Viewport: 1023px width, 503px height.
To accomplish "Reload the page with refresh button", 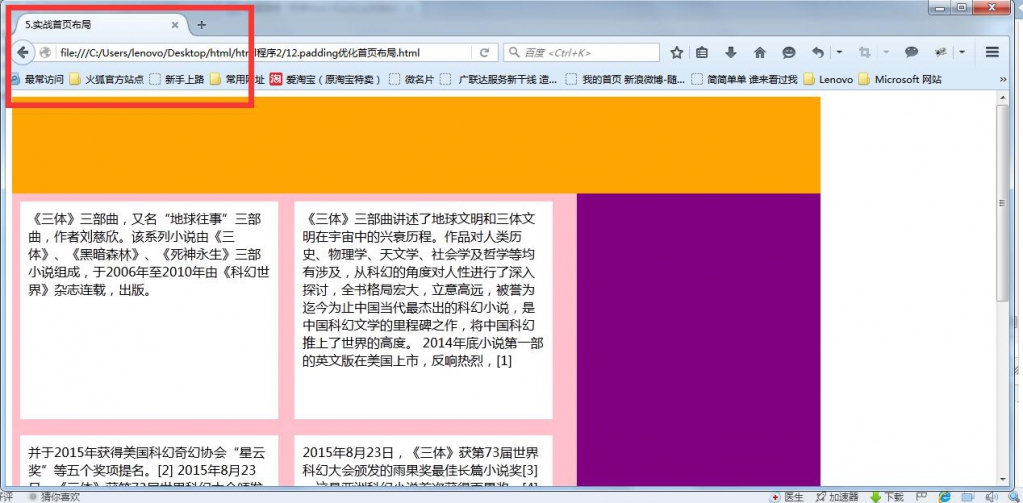I will tap(484, 53).
